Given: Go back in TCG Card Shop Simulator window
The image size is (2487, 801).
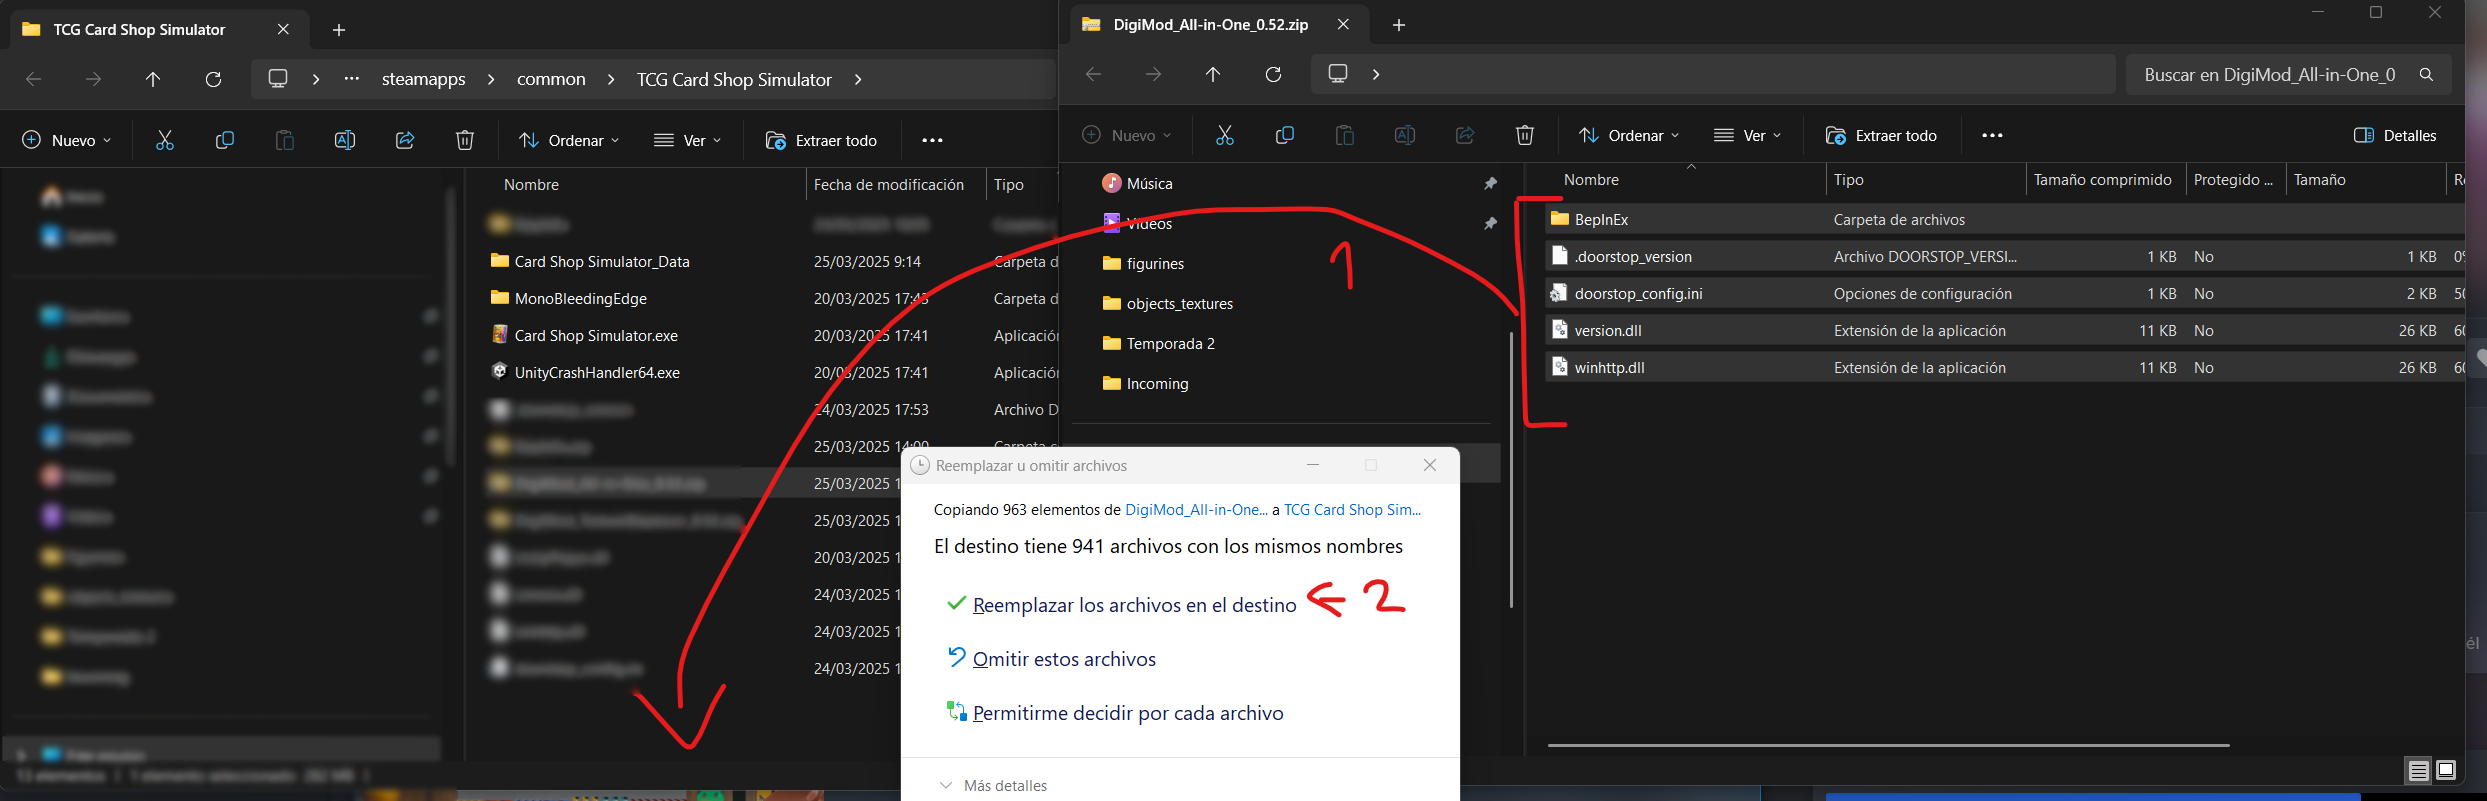Looking at the screenshot, I should (33, 79).
